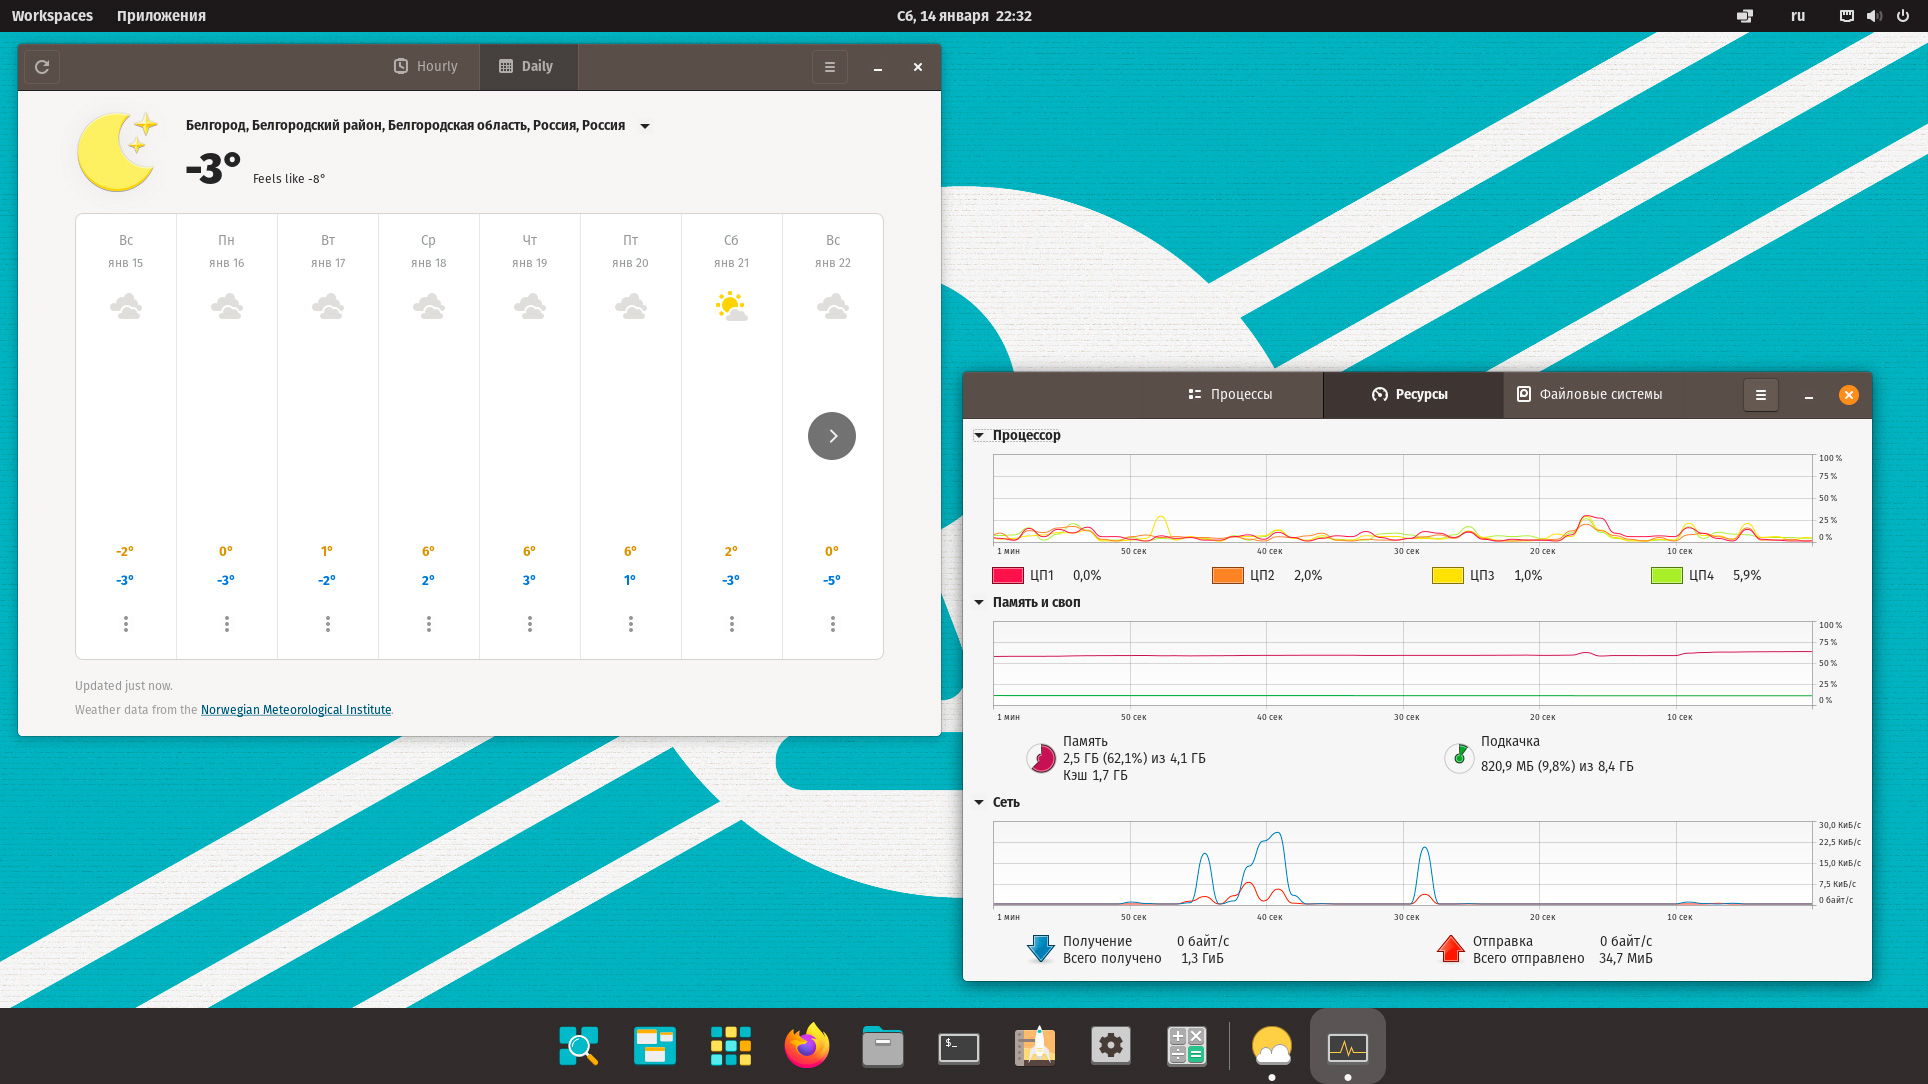
Task: Click the ЦП1 red color swatch
Action: coord(1007,576)
